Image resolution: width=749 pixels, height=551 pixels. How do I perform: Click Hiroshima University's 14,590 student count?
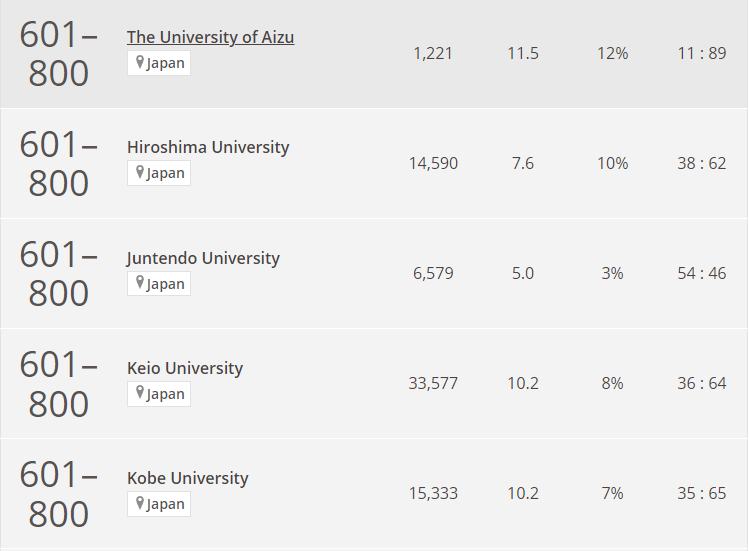click(x=433, y=163)
